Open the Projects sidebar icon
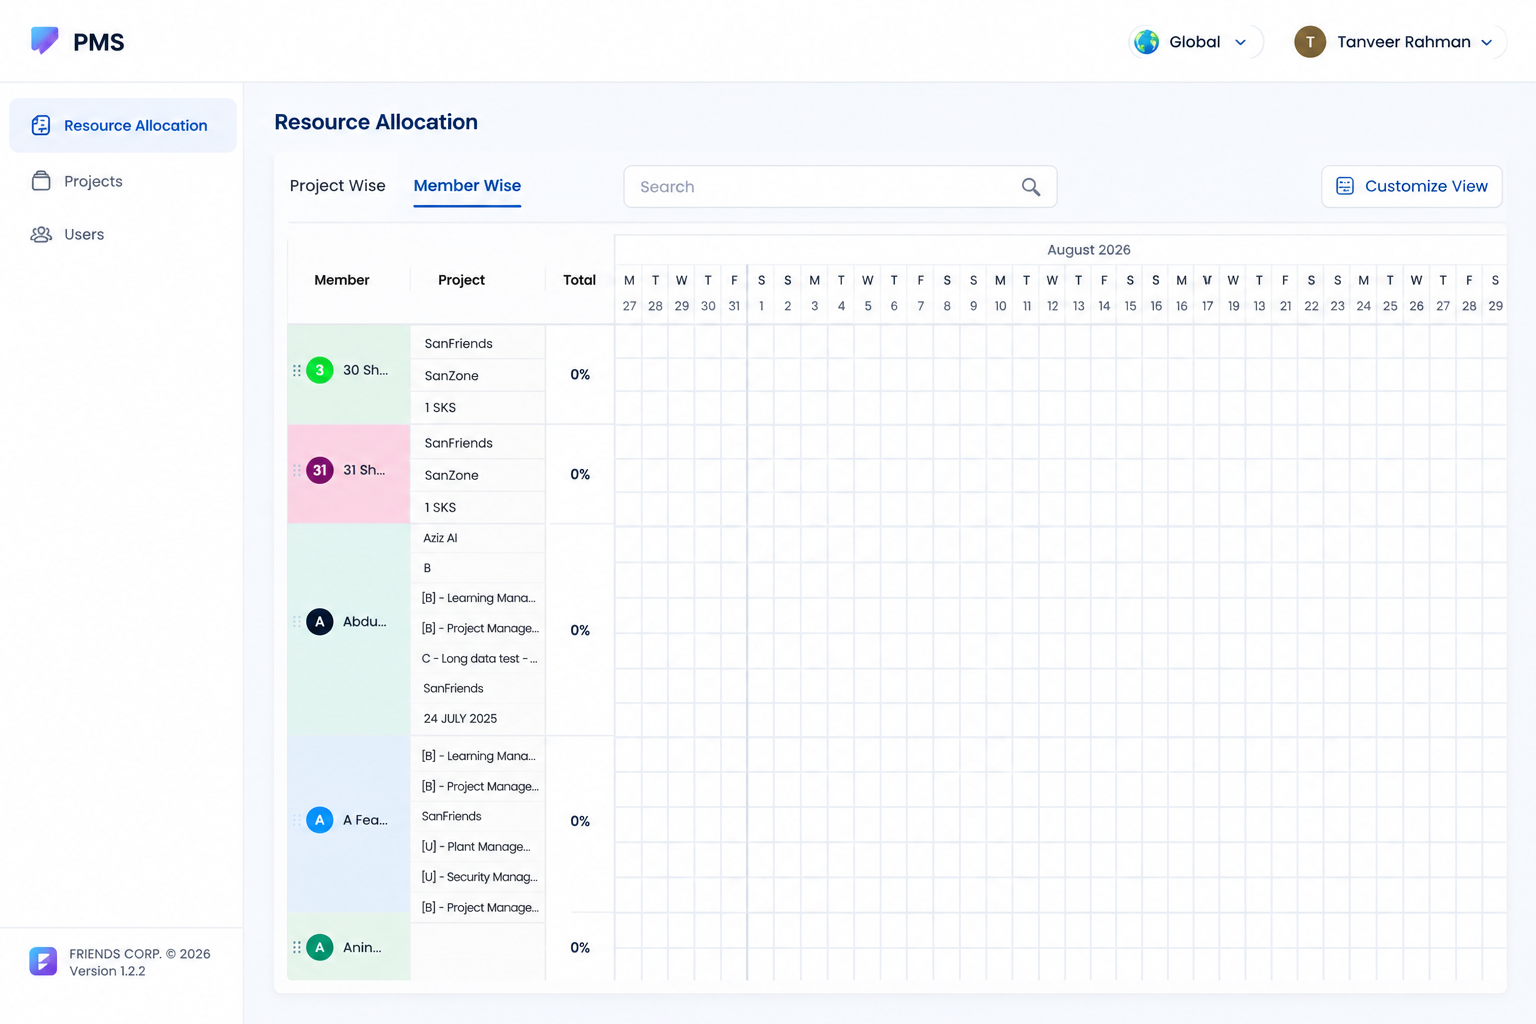 coord(41,181)
